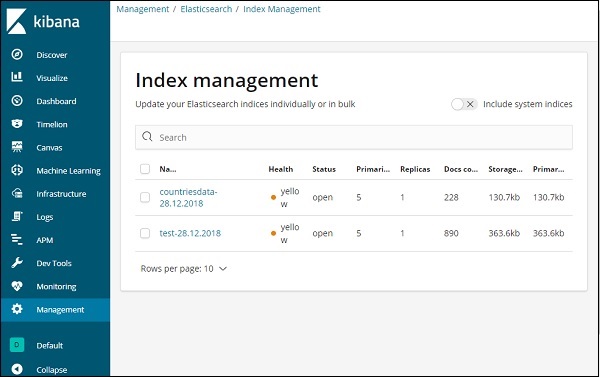
Task: Select the countriesdata-28.12.2018 row checkbox
Action: (145, 197)
